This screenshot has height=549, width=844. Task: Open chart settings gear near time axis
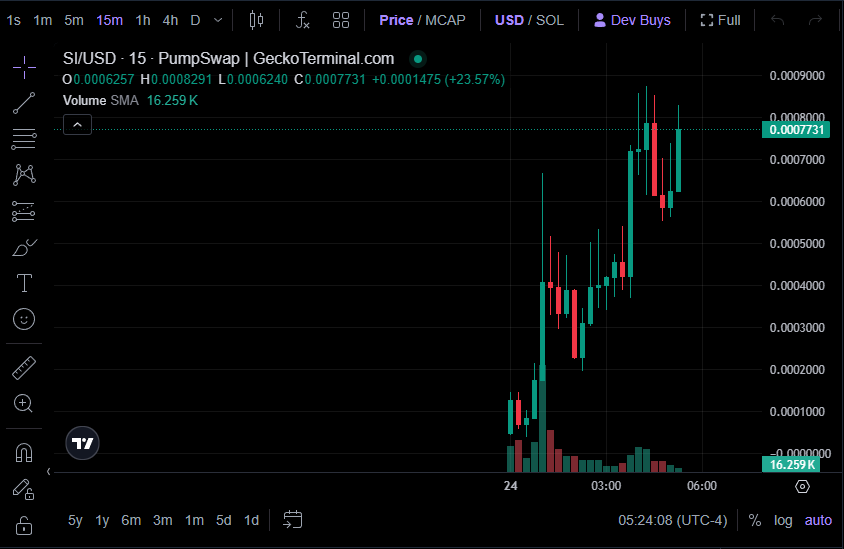click(x=802, y=487)
